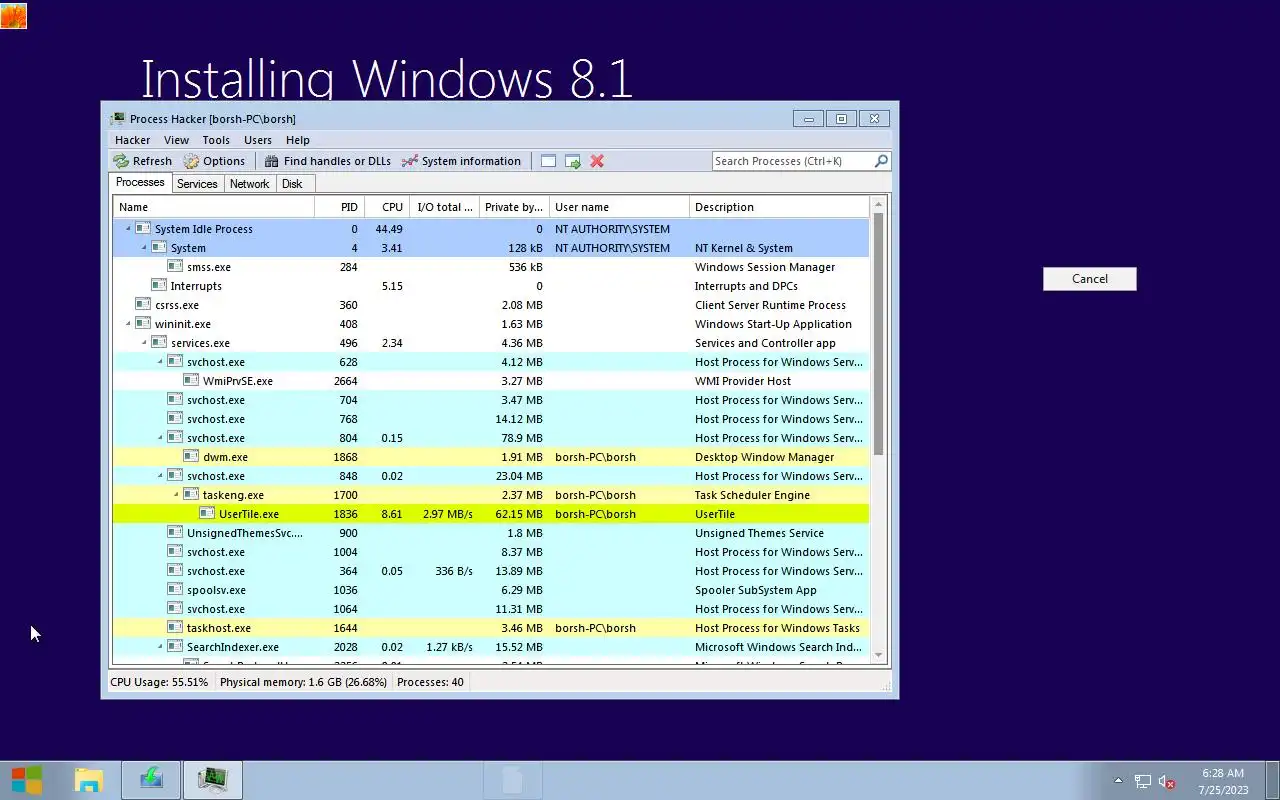Open the Windows Start button

(27, 780)
